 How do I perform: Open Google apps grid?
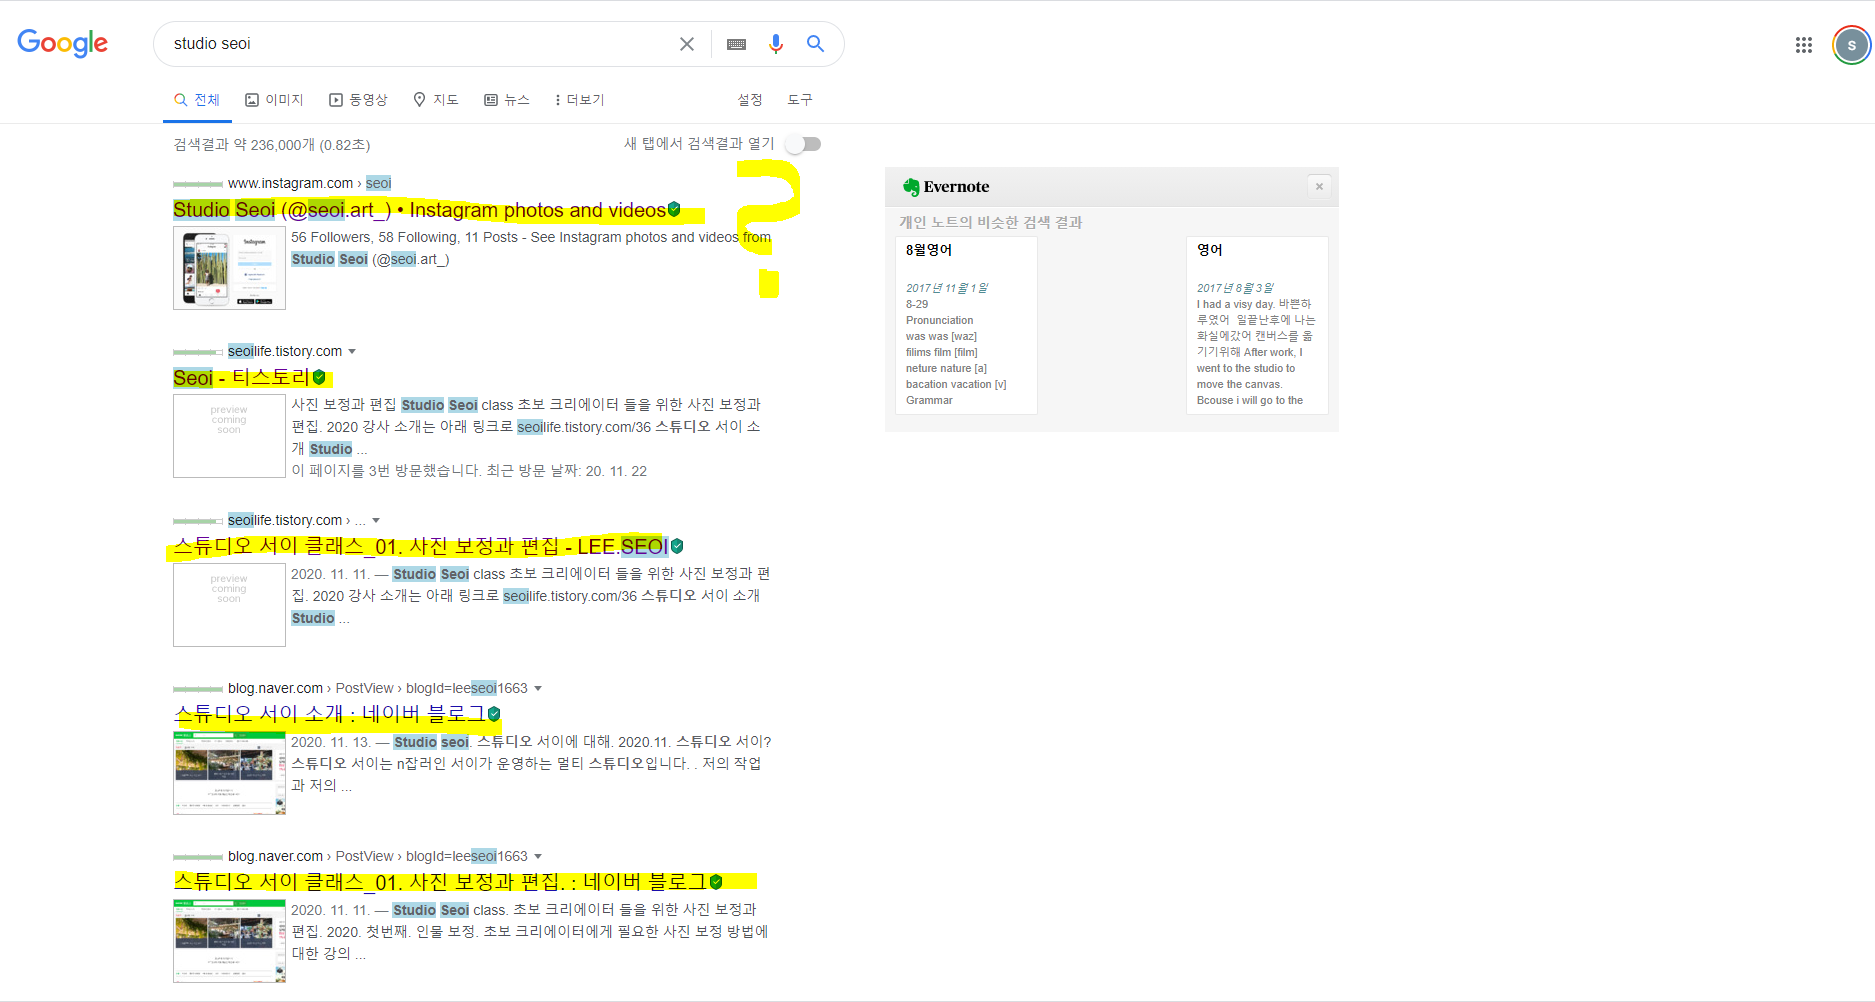click(x=1804, y=45)
